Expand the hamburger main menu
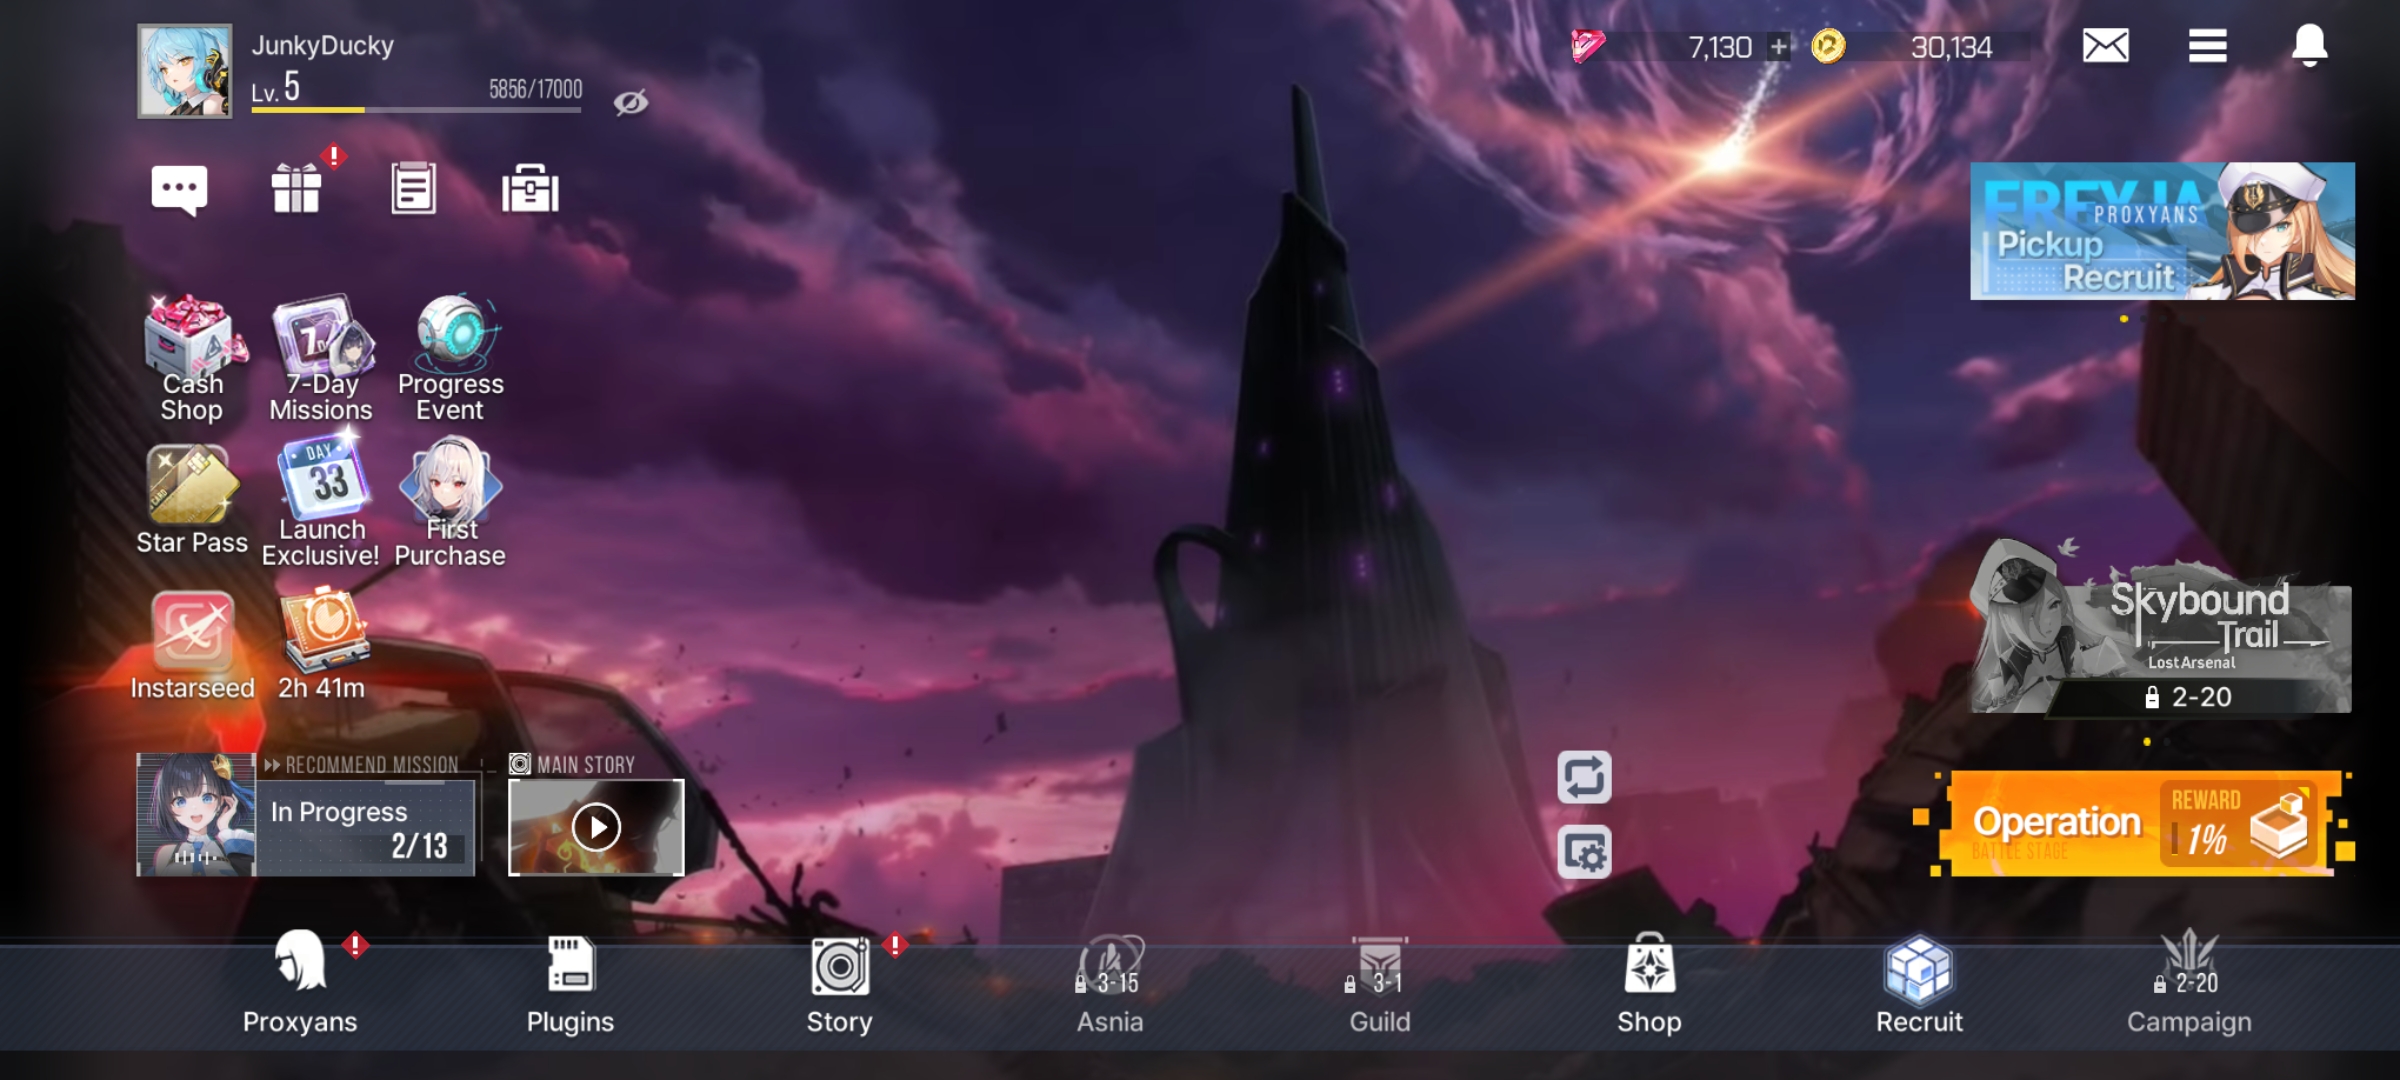Screen dimensions: 2400x1080 pyautogui.click(x=2207, y=46)
